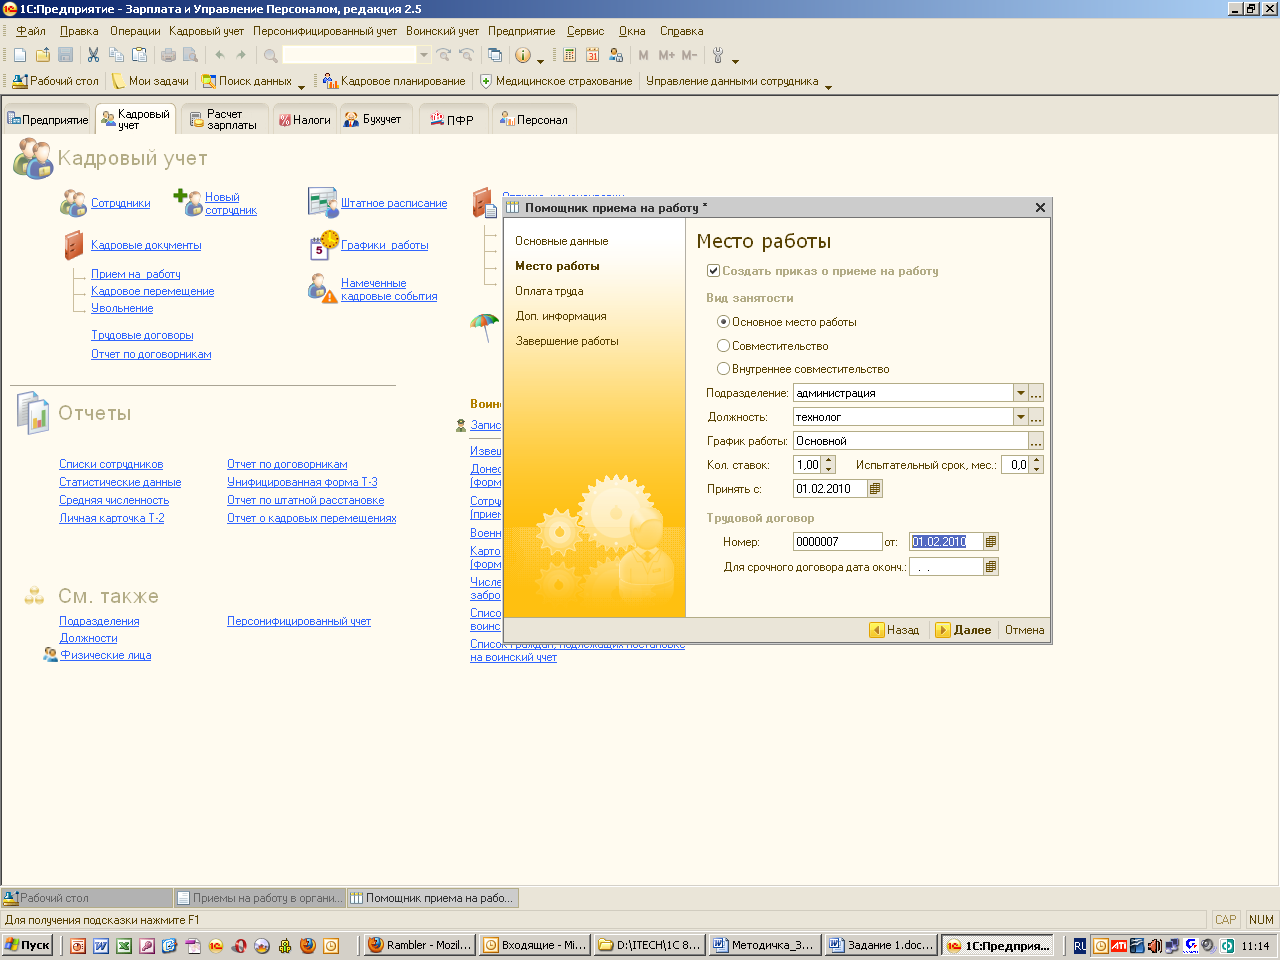Click ellipsis button next to Должность
1280x960 pixels.
coord(1036,417)
